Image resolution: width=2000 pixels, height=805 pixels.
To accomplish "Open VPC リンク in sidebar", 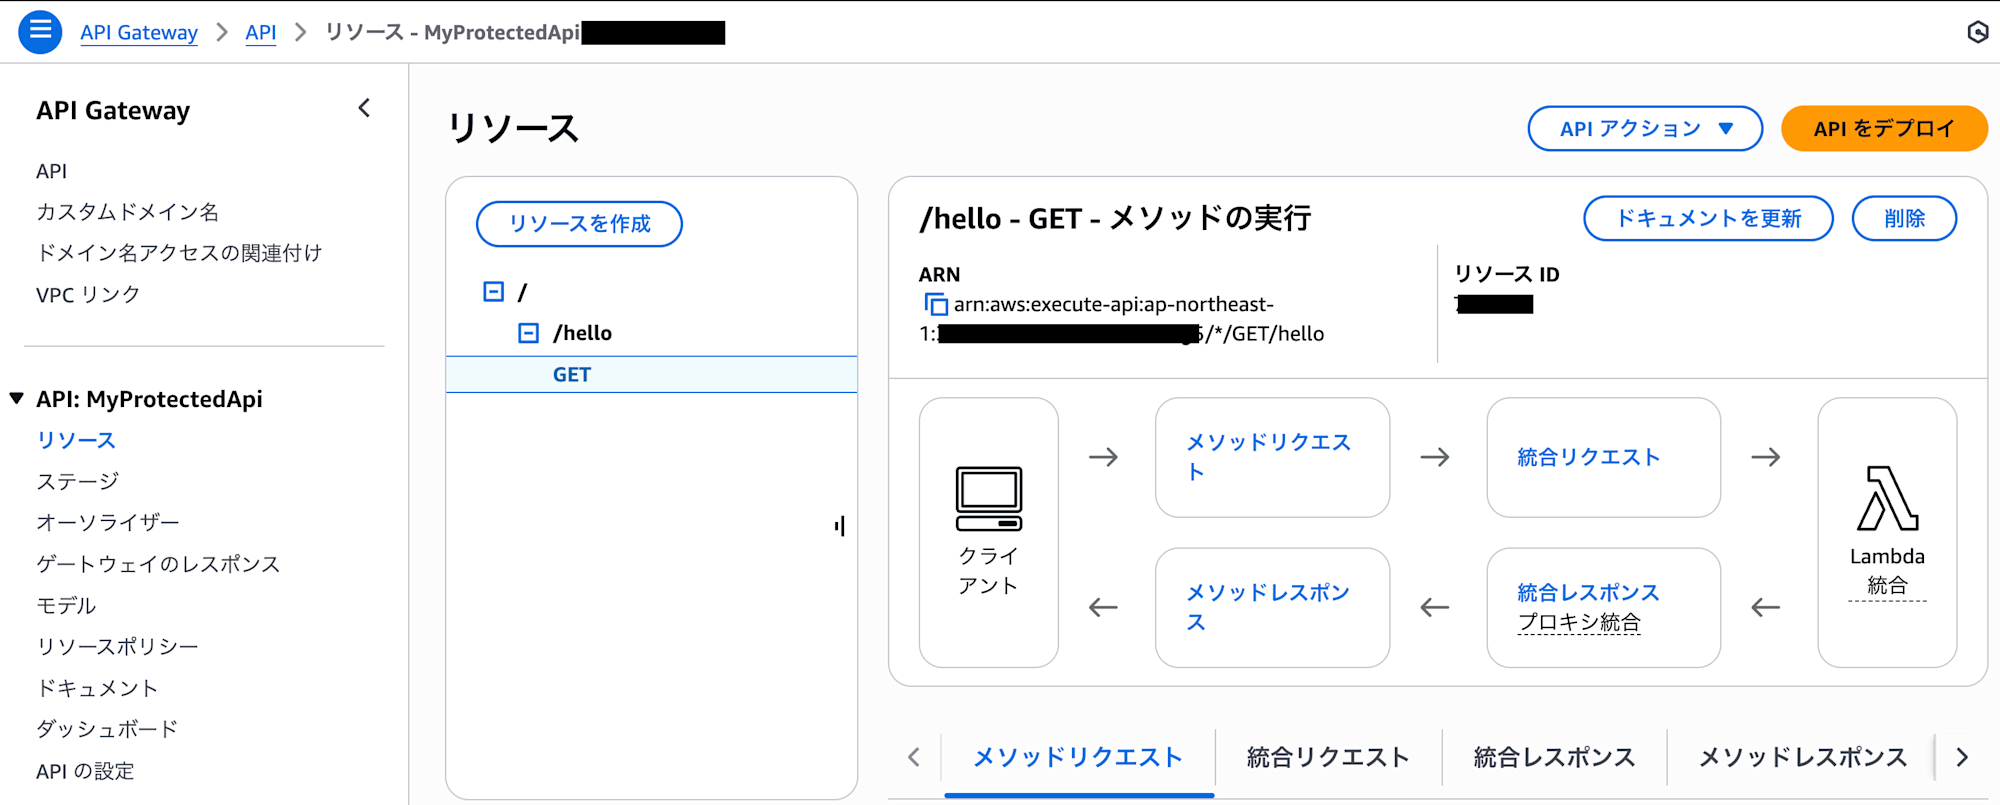I will (88, 295).
